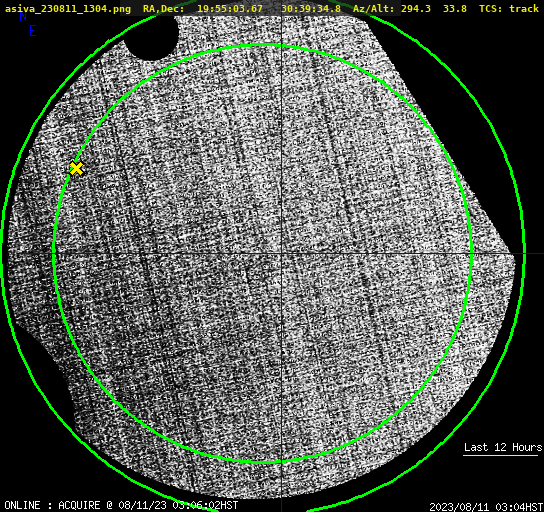This screenshot has width=544, height=512.
Task: Click the RA,Dec: label in header
Action: coord(163,9)
